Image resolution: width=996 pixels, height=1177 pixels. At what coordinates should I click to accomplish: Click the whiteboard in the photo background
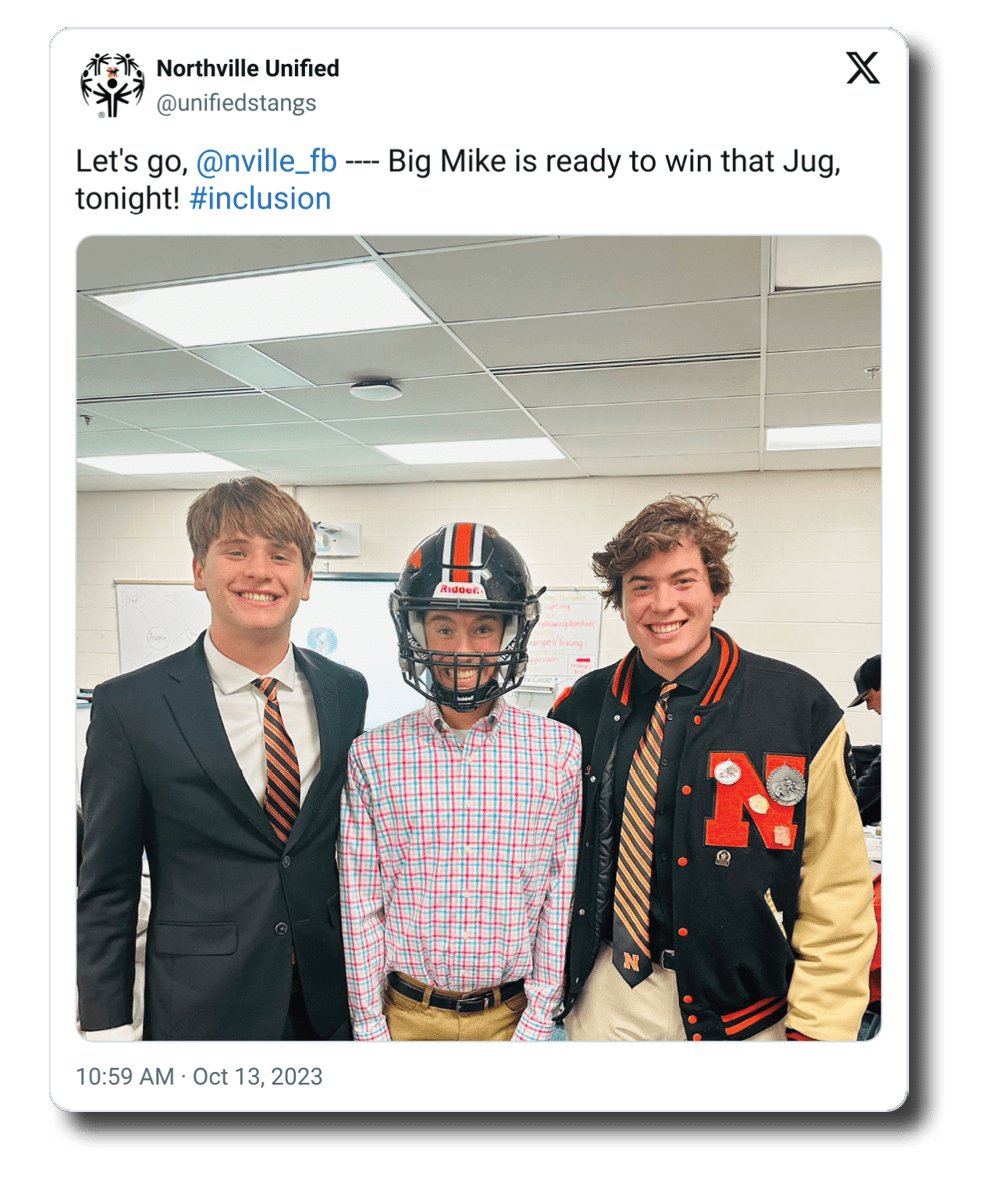[x=160, y=625]
